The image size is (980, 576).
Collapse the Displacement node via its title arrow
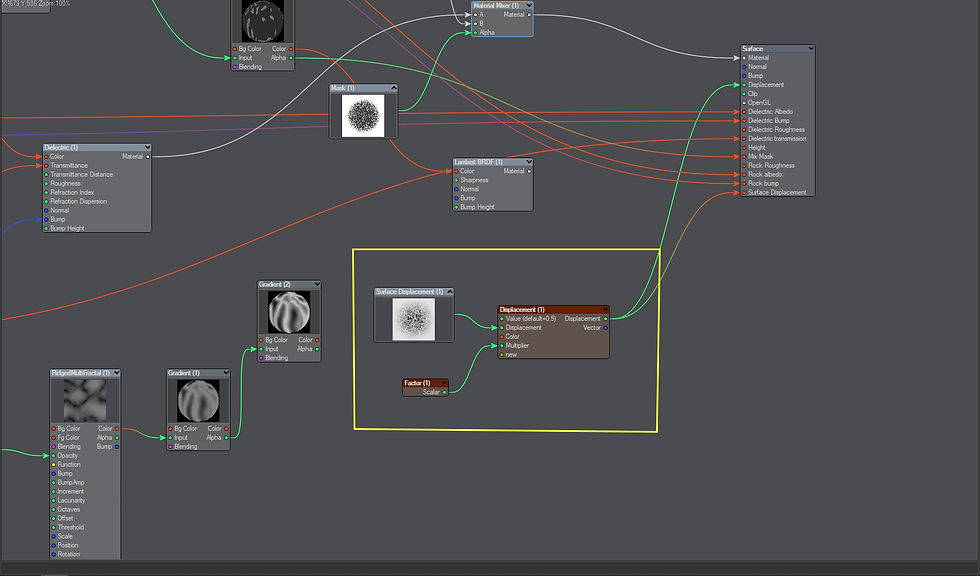(605, 308)
